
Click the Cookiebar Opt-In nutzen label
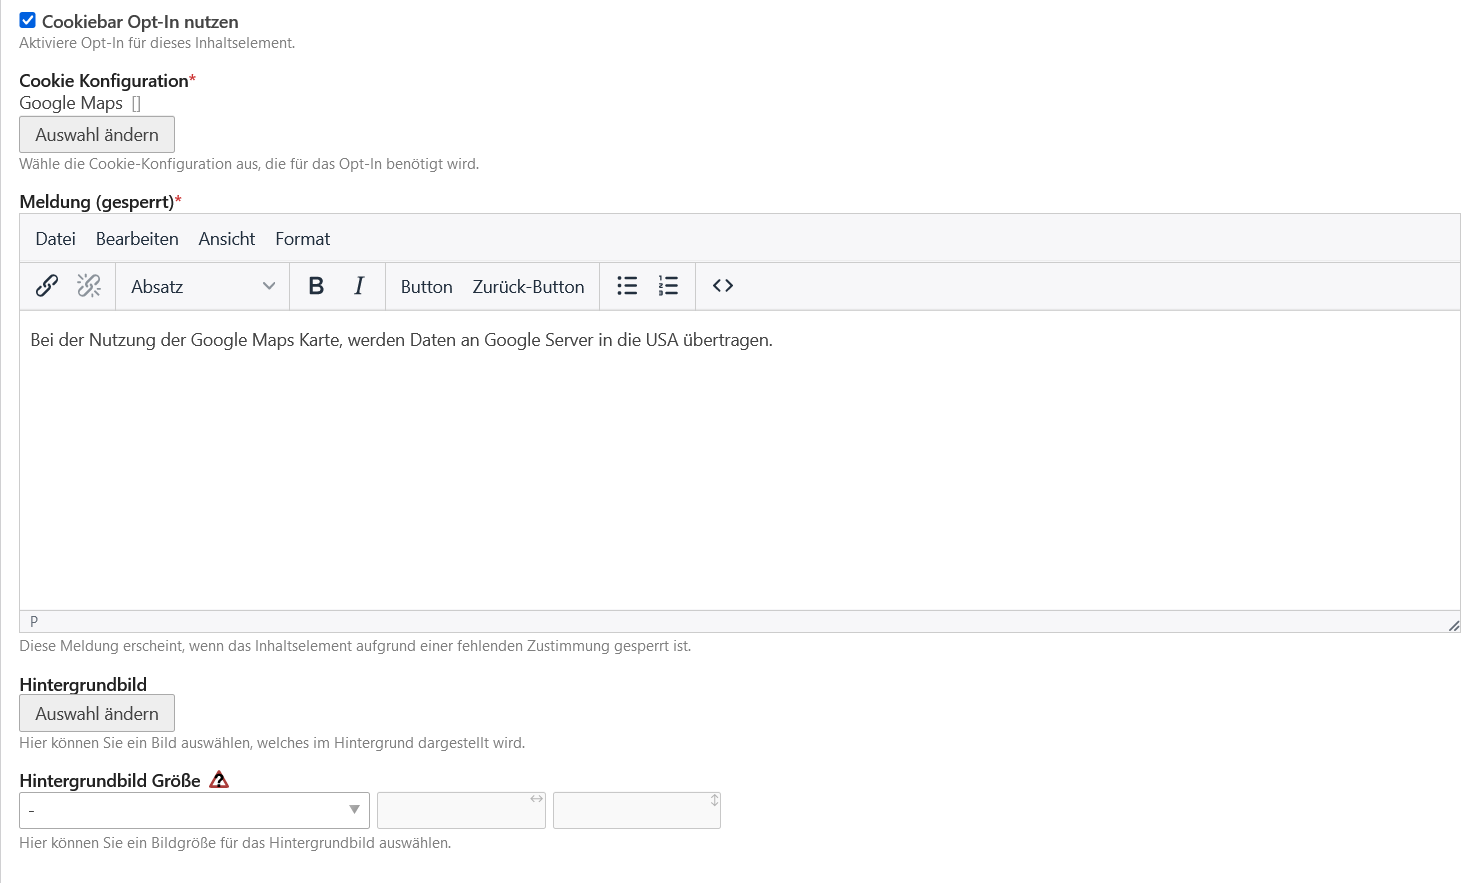tap(140, 22)
